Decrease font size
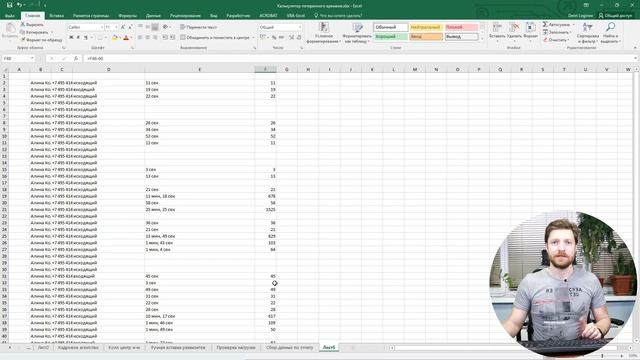640x360 pixels. (130, 27)
